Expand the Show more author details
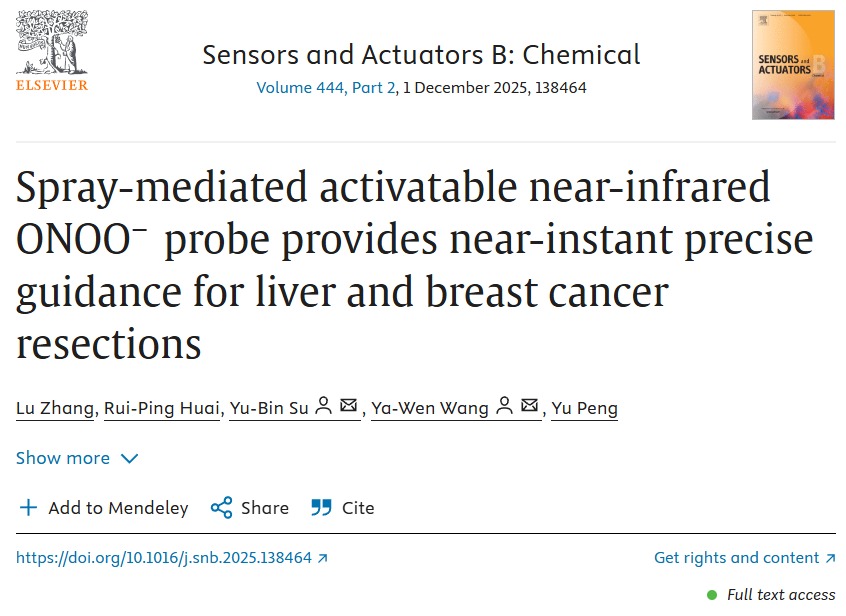Image resolution: width=846 pixels, height=616 pixels. tap(63, 458)
